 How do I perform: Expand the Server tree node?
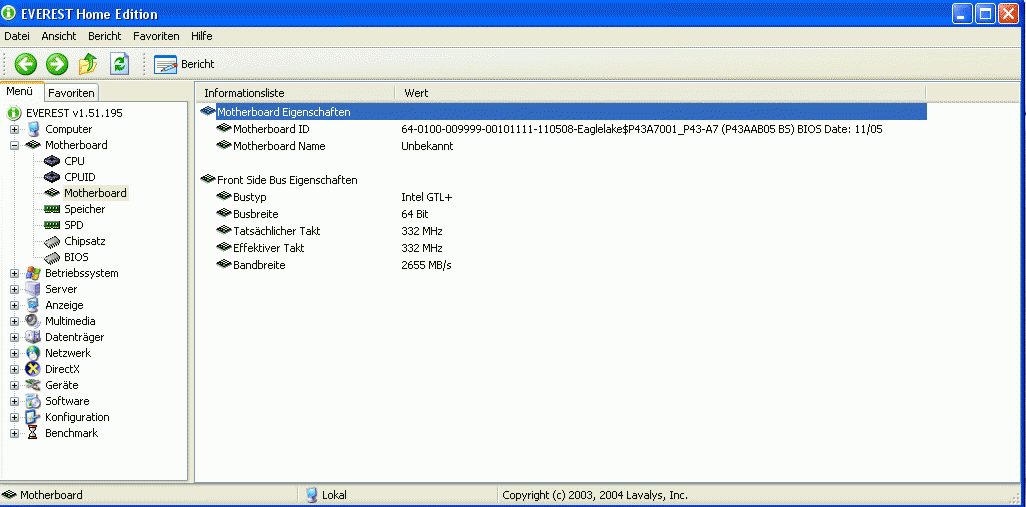coord(14,289)
